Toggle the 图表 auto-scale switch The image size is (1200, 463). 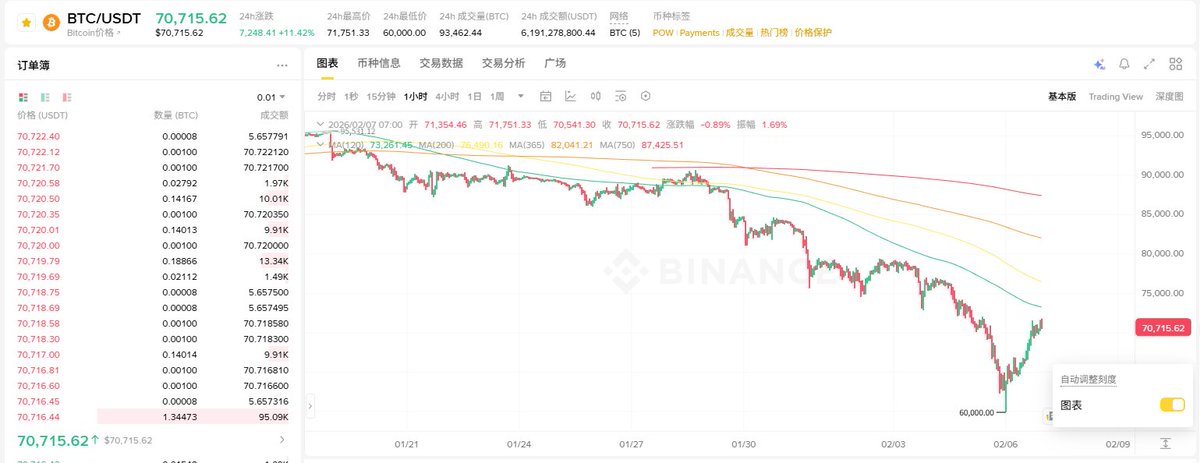coord(1172,405)
